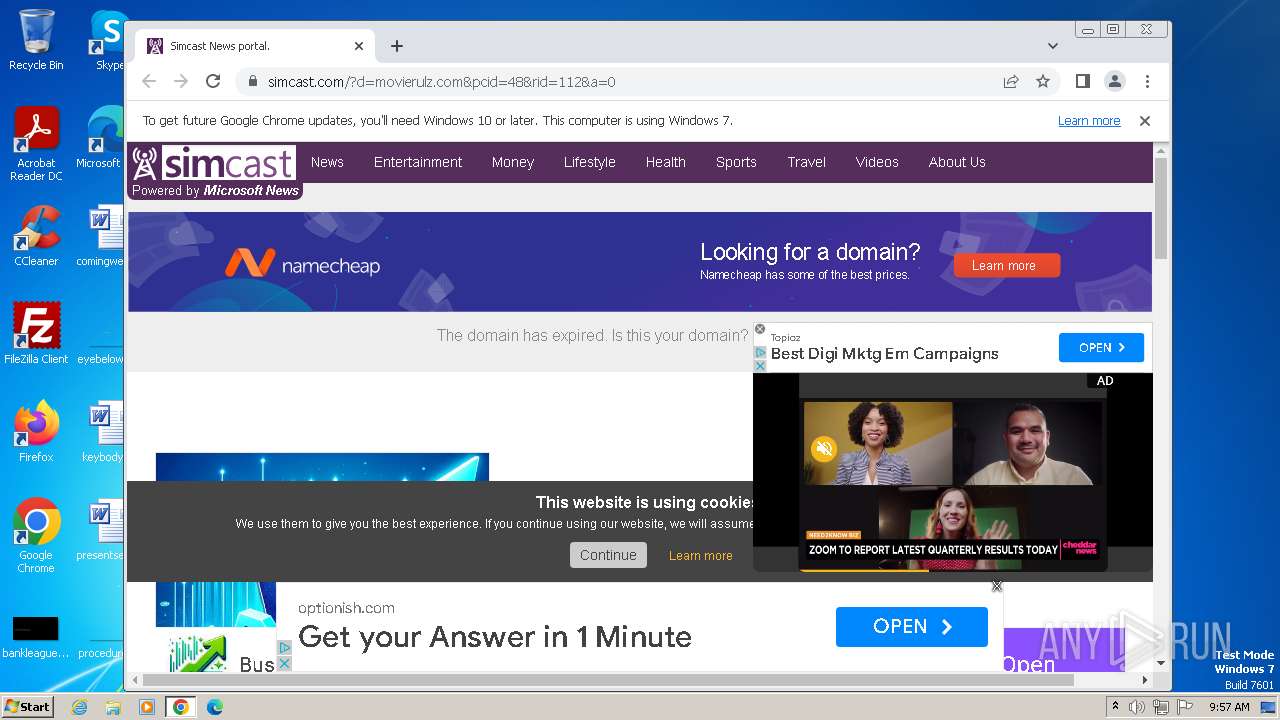Image resolution: width=1280 pixels, height=720 pixels.
Task: Launch Firefox from the desktop
Action: coord(36,432)
